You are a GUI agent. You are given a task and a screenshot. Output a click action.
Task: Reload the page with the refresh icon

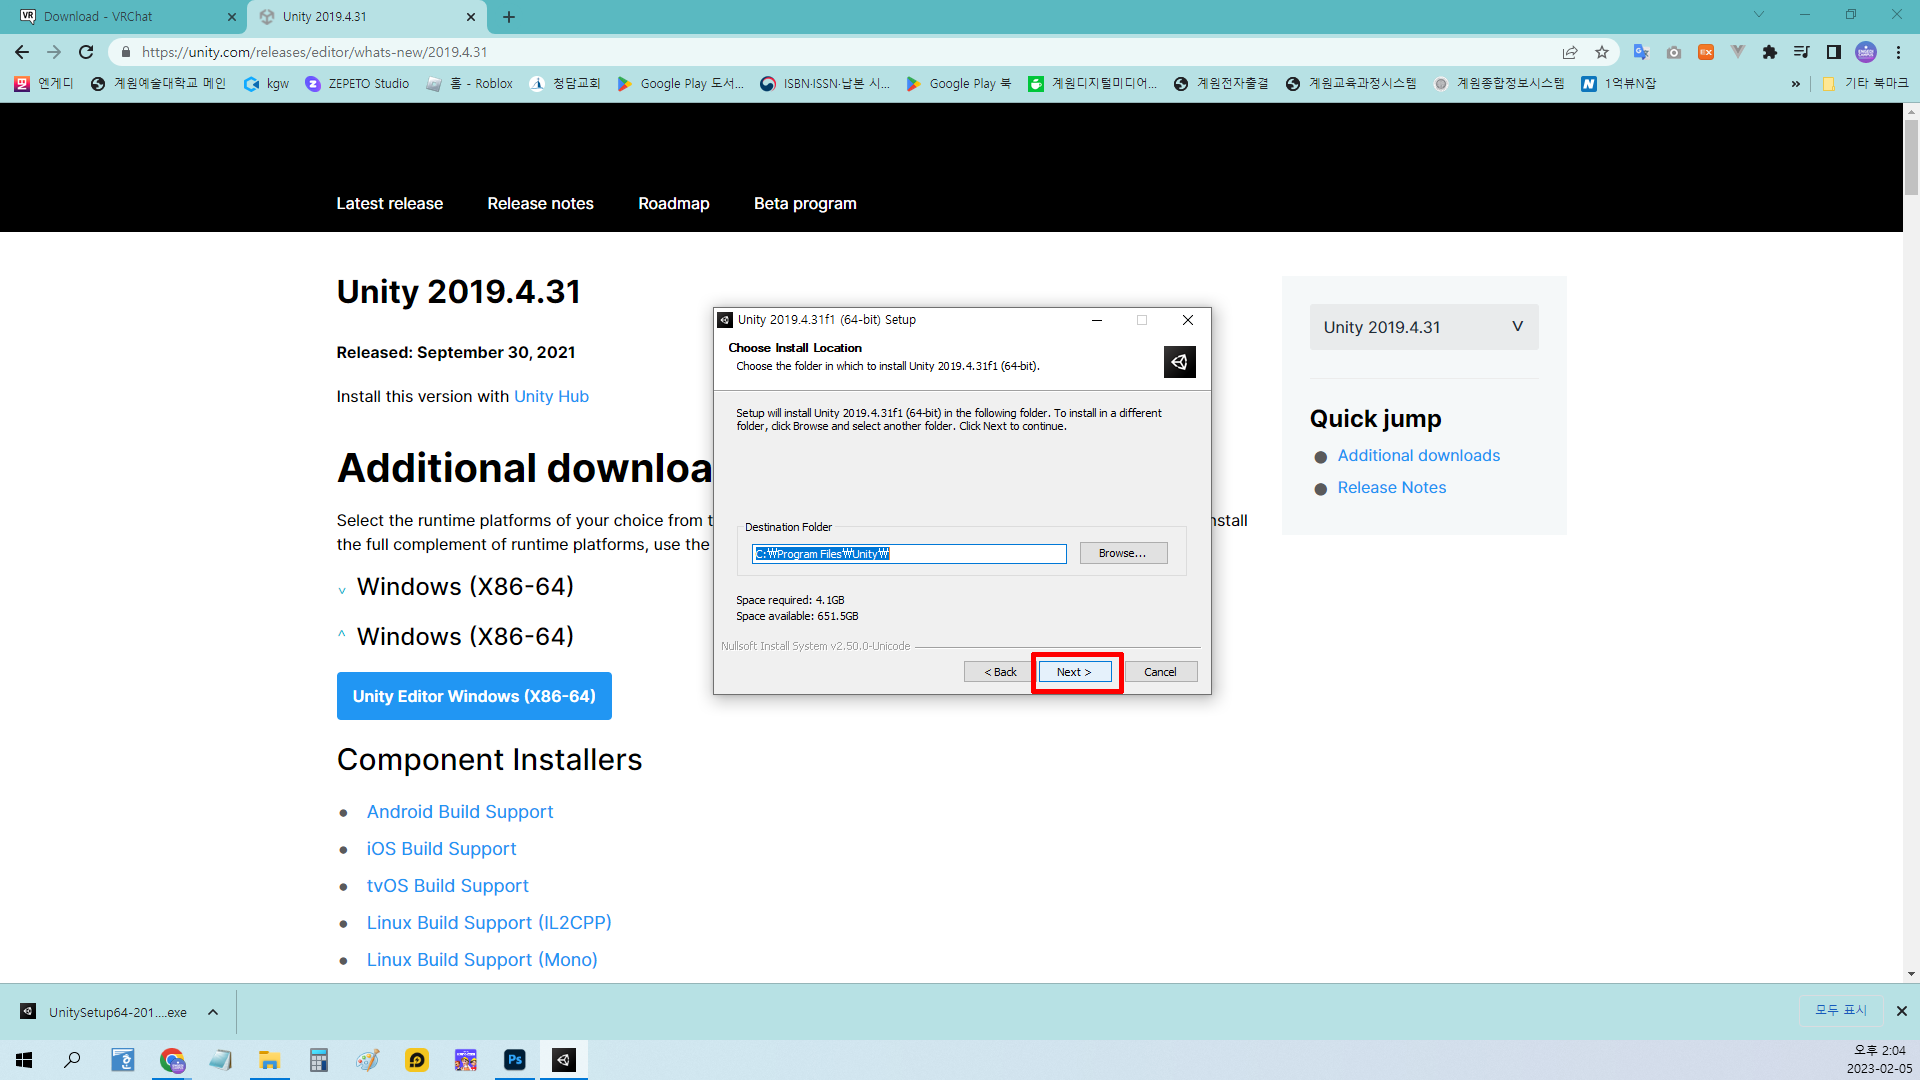[86, 52]
